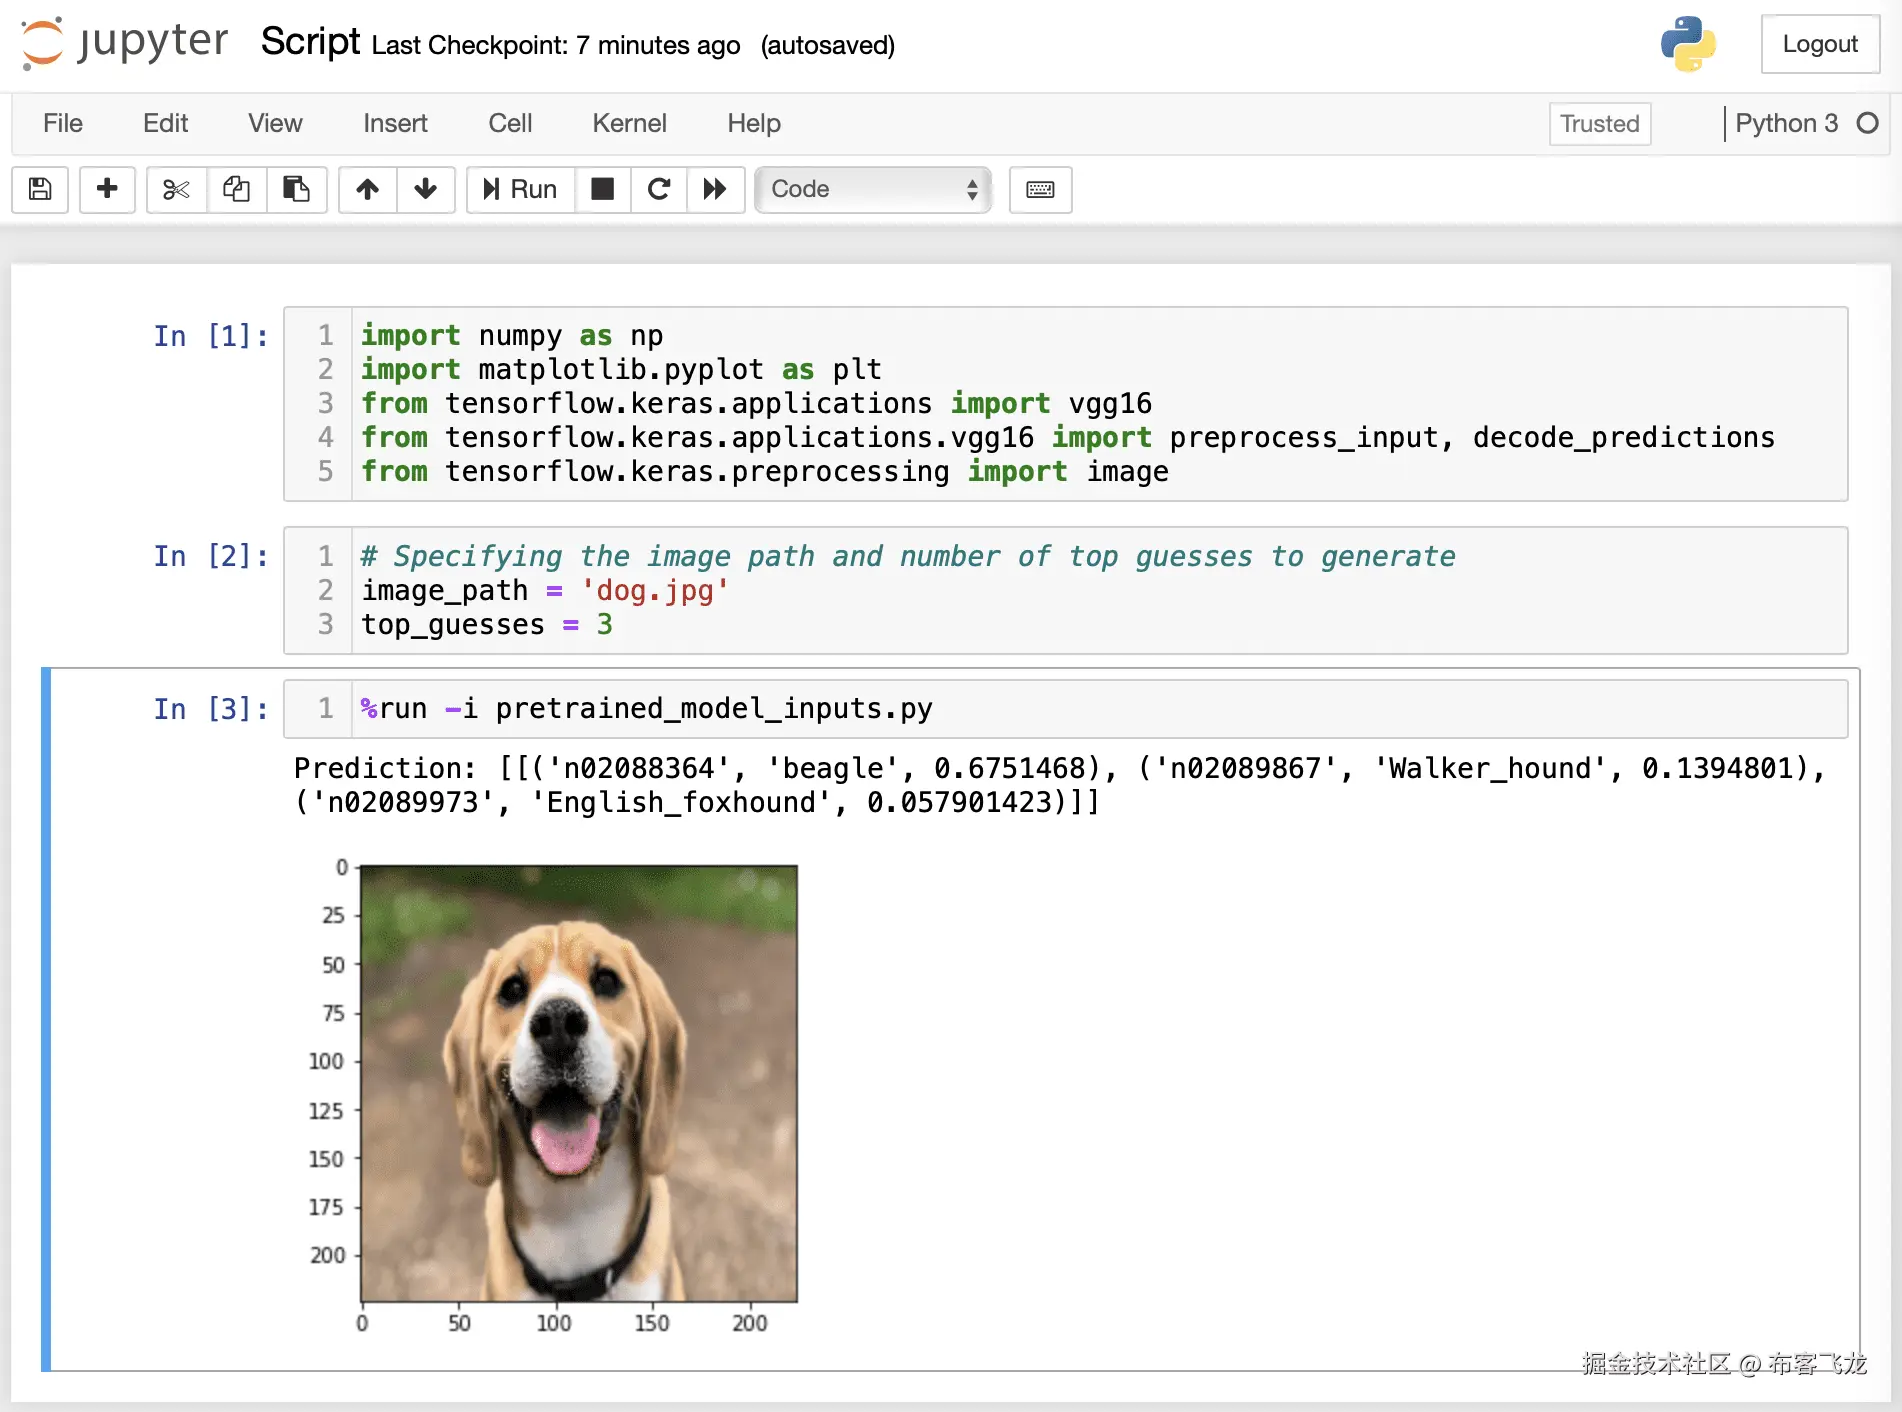Open the Help menu
This screenshot has height=1412, width=1902.
coord(754,123)
